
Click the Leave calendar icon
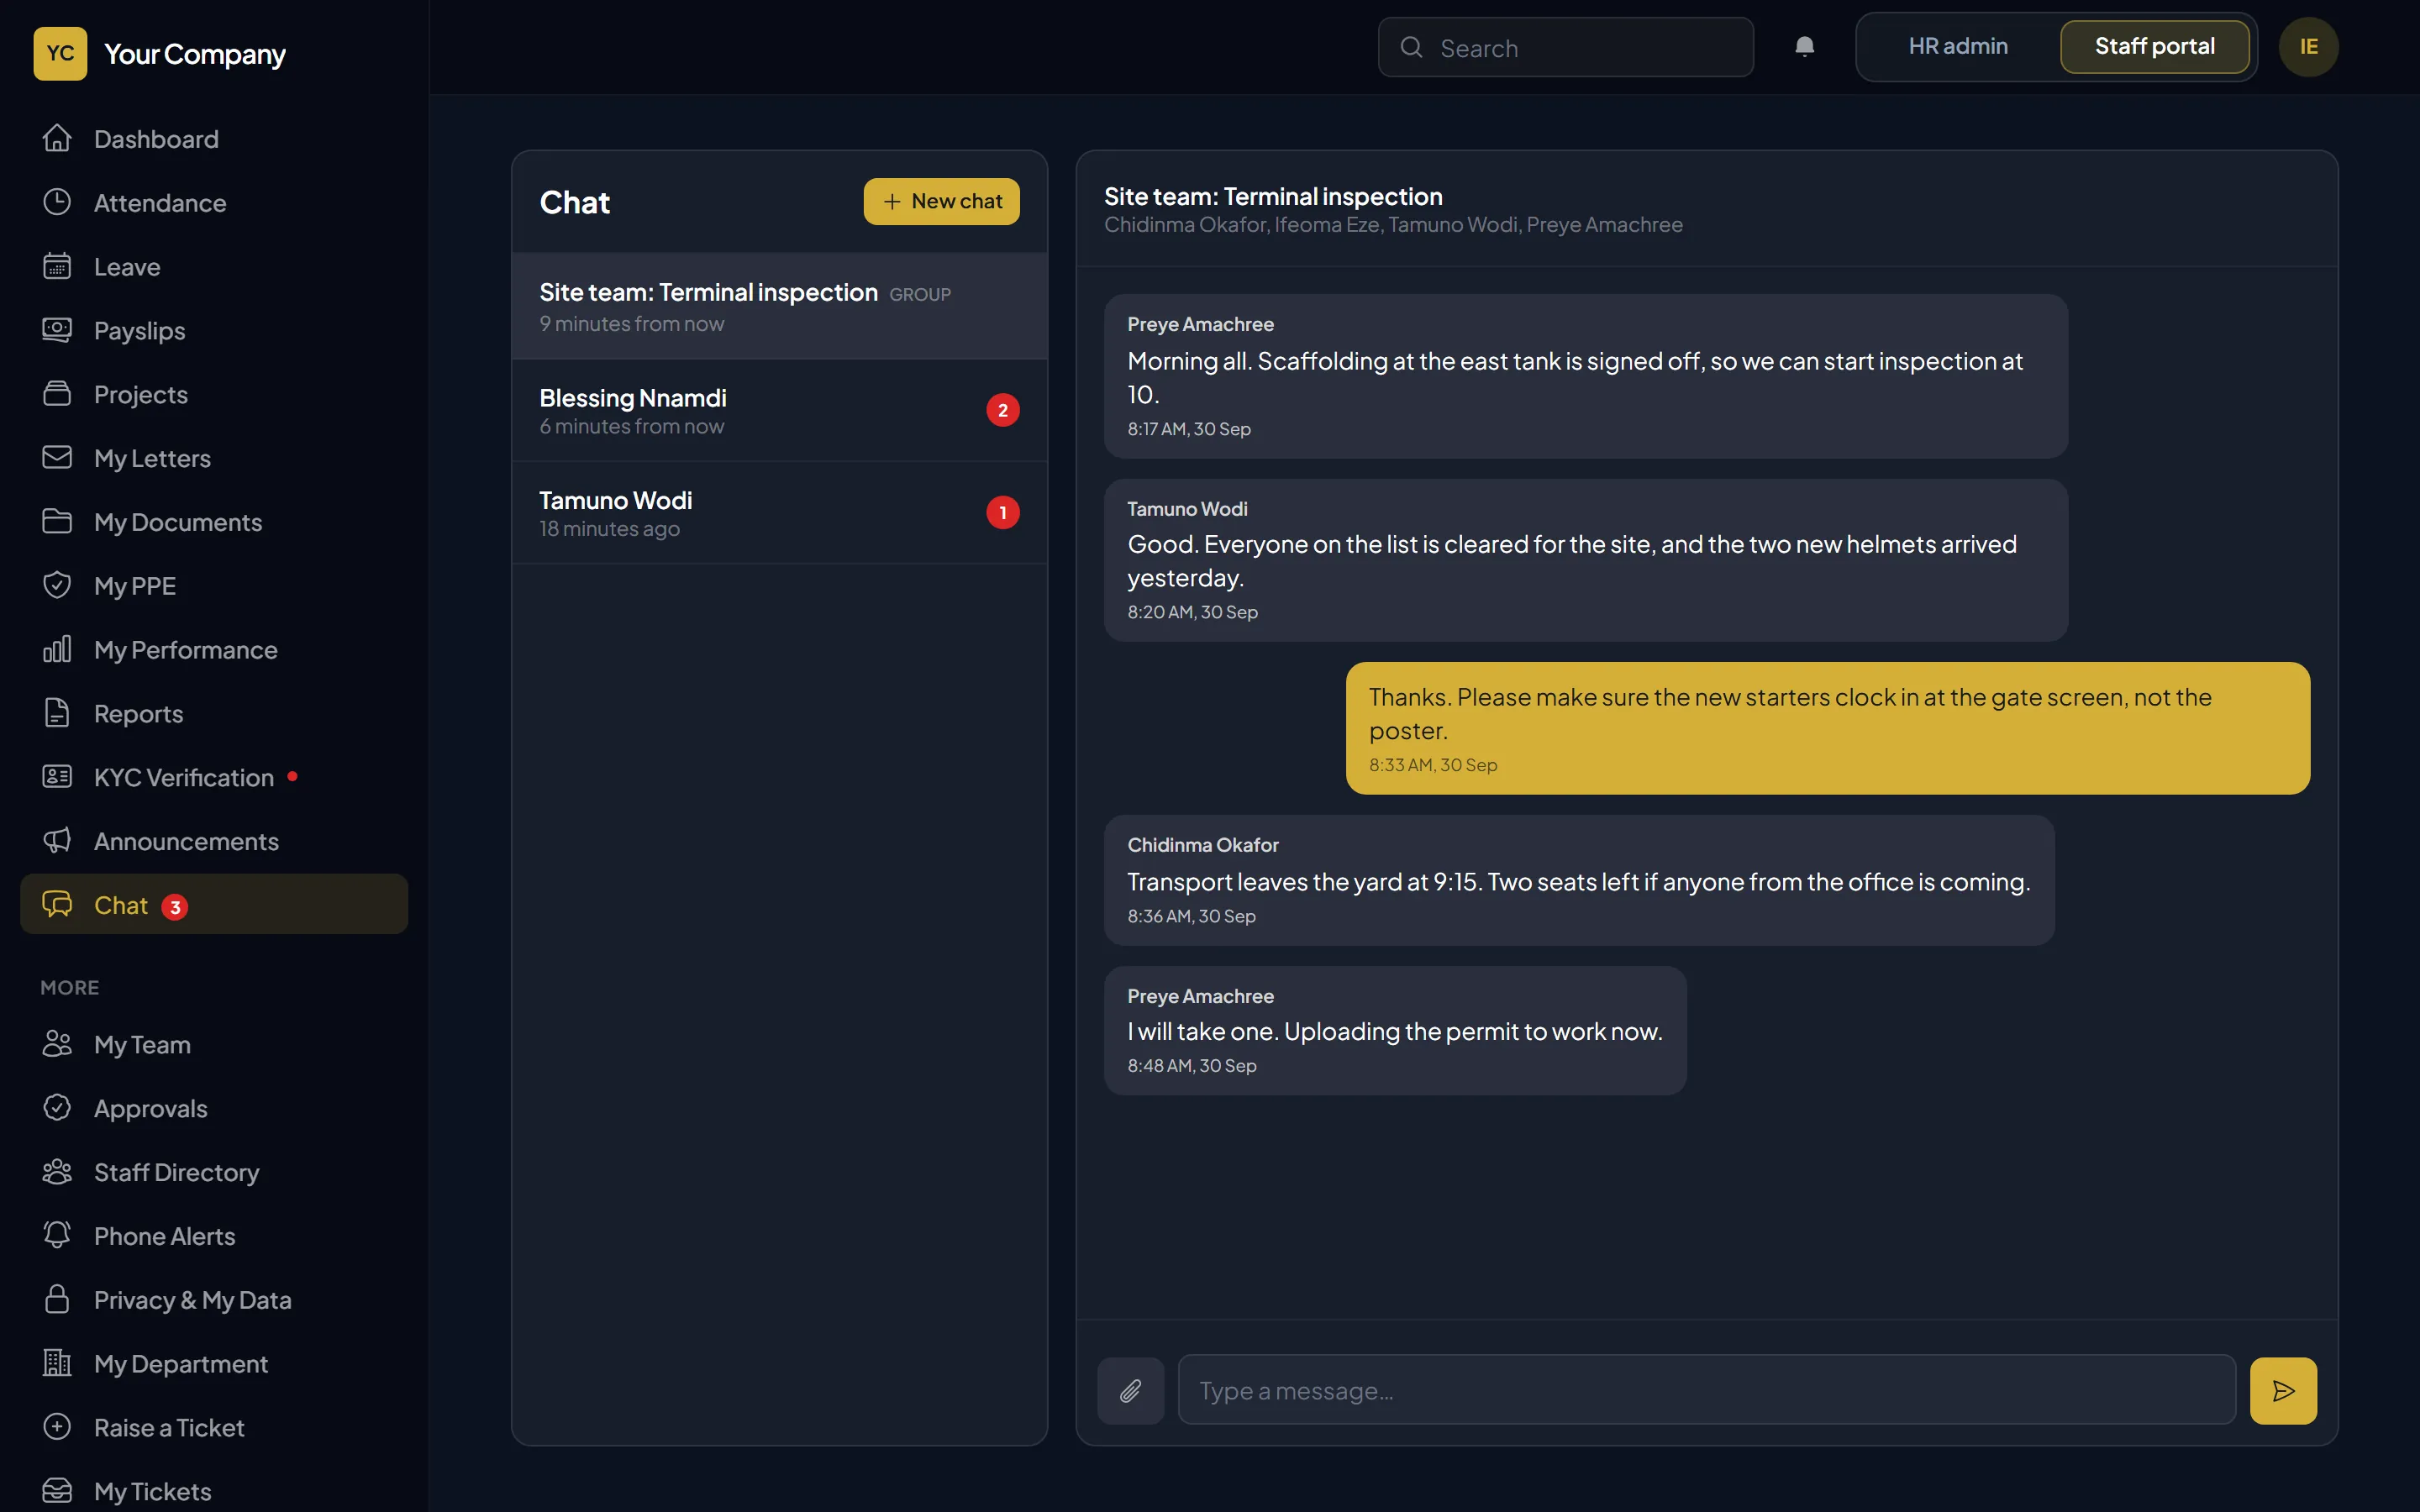(57, 267)
